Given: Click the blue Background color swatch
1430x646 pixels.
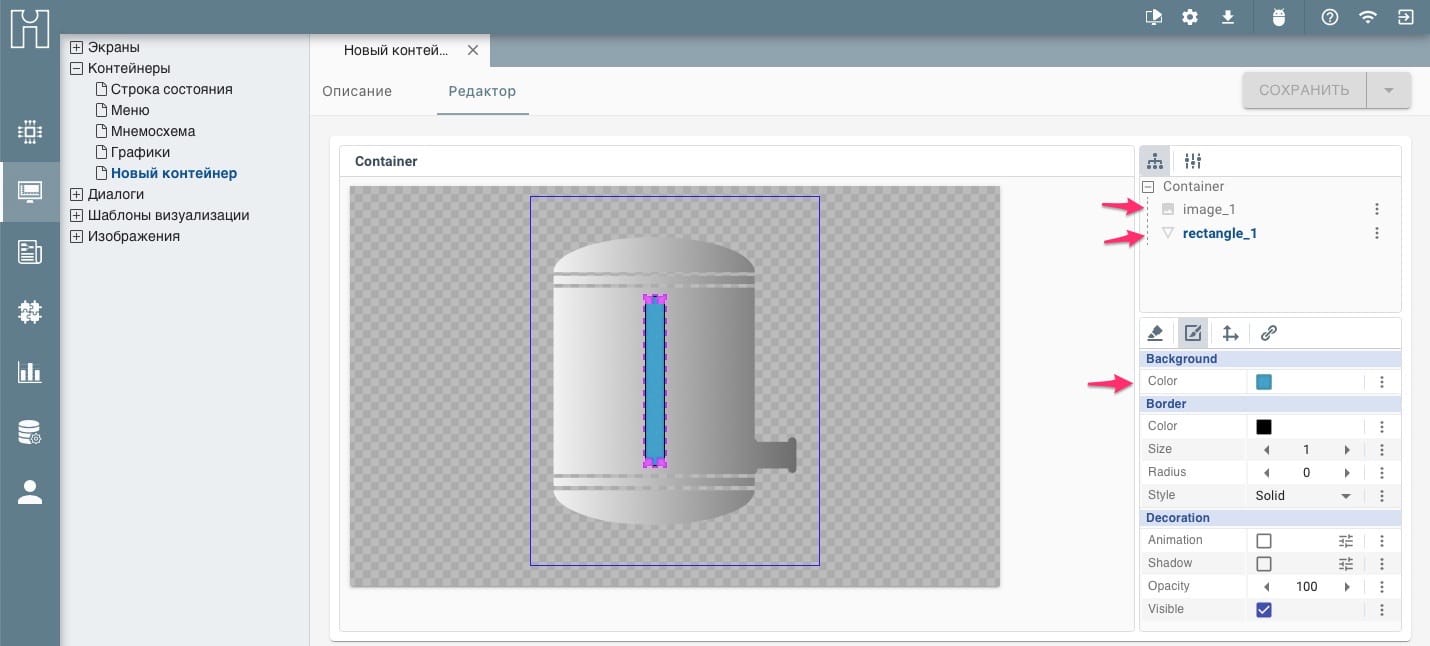Looking at the screenshot, I should 1264,382.
